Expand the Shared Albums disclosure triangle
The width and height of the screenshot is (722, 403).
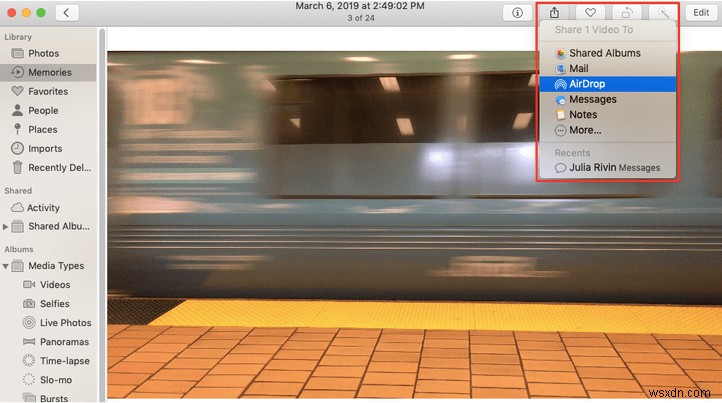coord(5,227)
